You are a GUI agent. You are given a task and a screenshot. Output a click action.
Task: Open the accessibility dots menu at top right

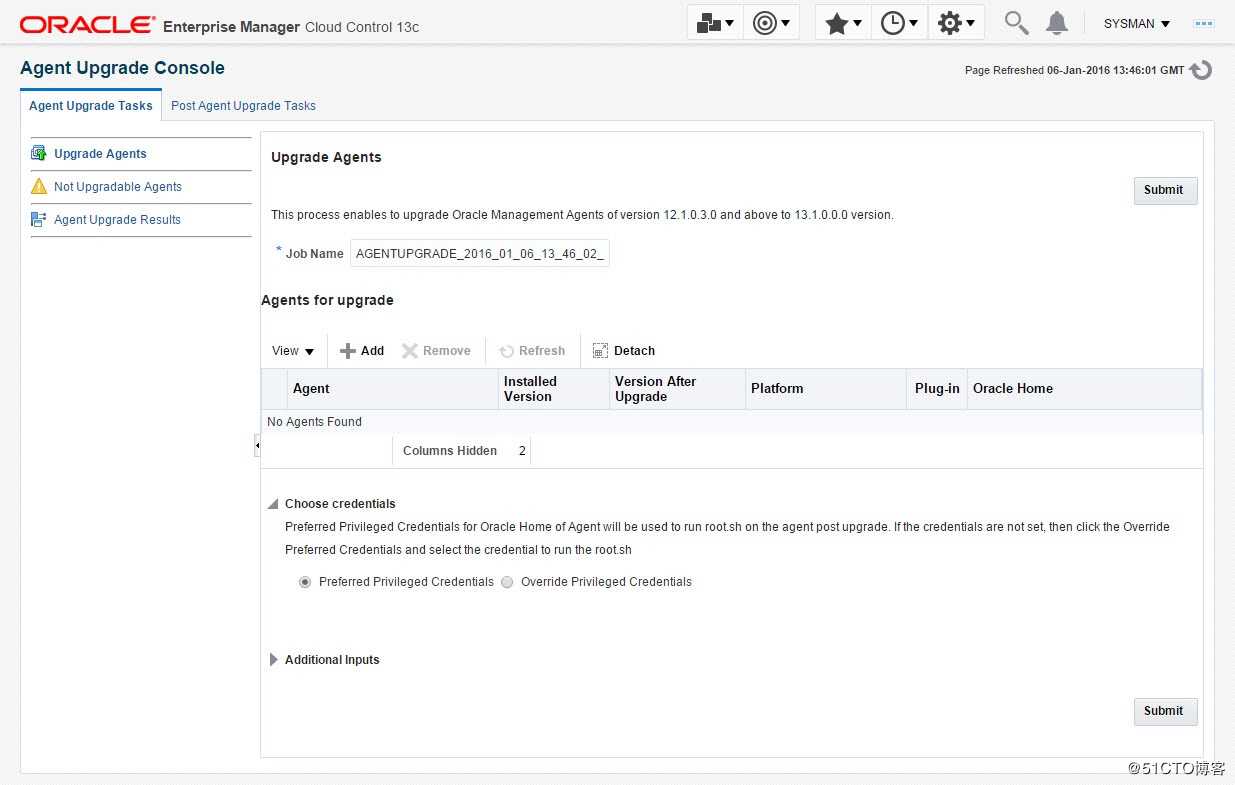pyautogui.click(x=1204, y=23)
